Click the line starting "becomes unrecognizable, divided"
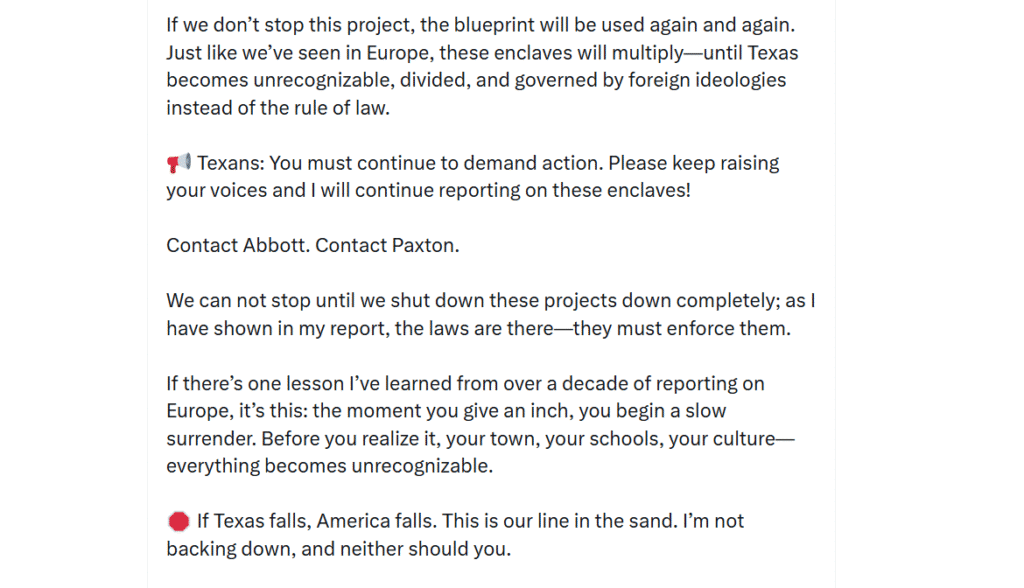 pos(476,80)
